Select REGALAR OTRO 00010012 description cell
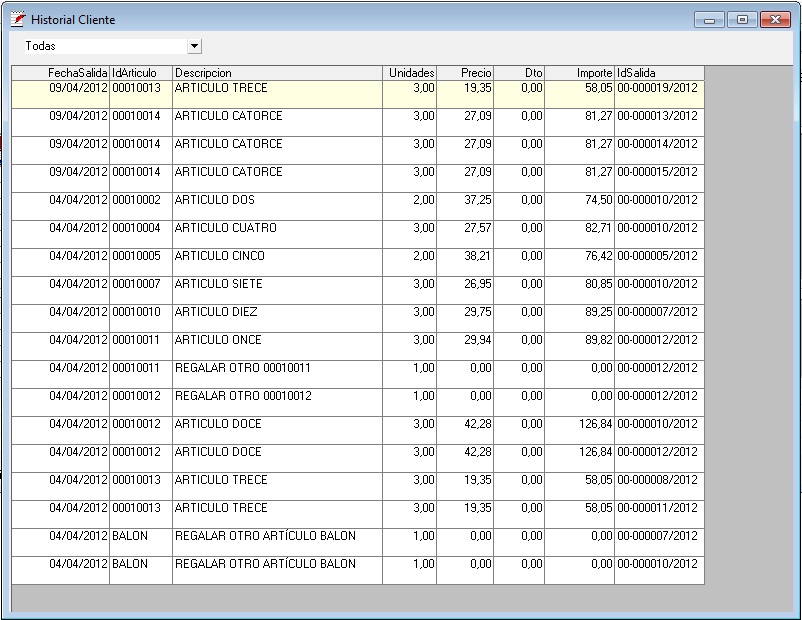The image size is (802, 620). click(x=277, y=402)
